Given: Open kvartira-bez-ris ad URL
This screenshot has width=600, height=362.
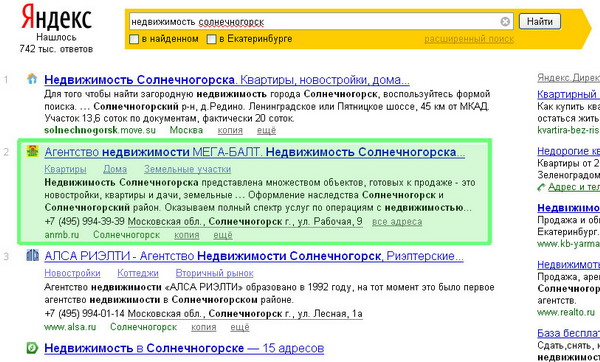Looking at the screenshot, I should pos(569,130).
